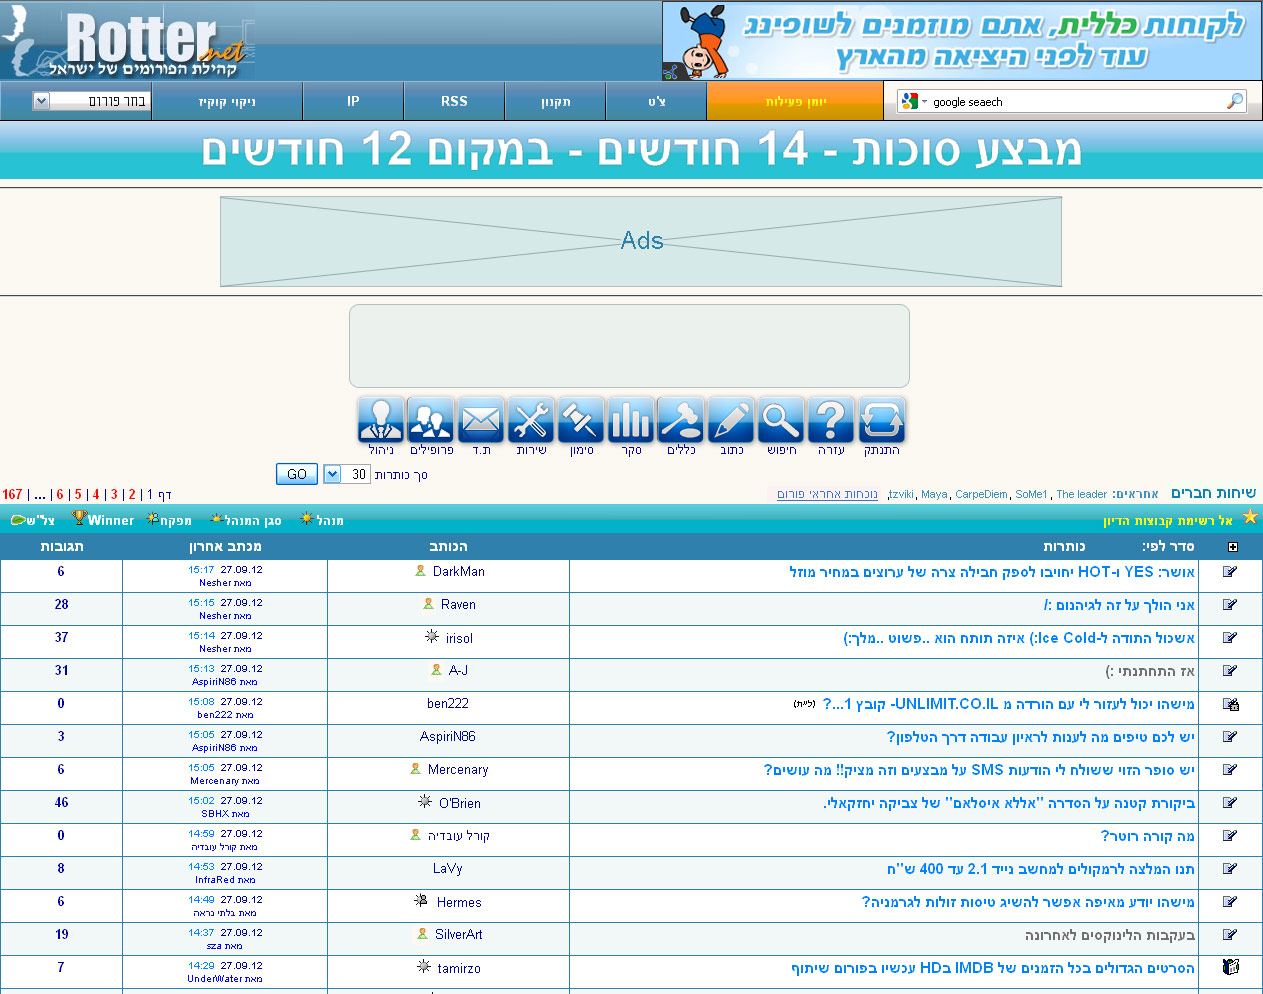This screenshot has height=994, width=1263.
Task: Open the titles count dropdown showing 30
Action: (x=332, y=474)
